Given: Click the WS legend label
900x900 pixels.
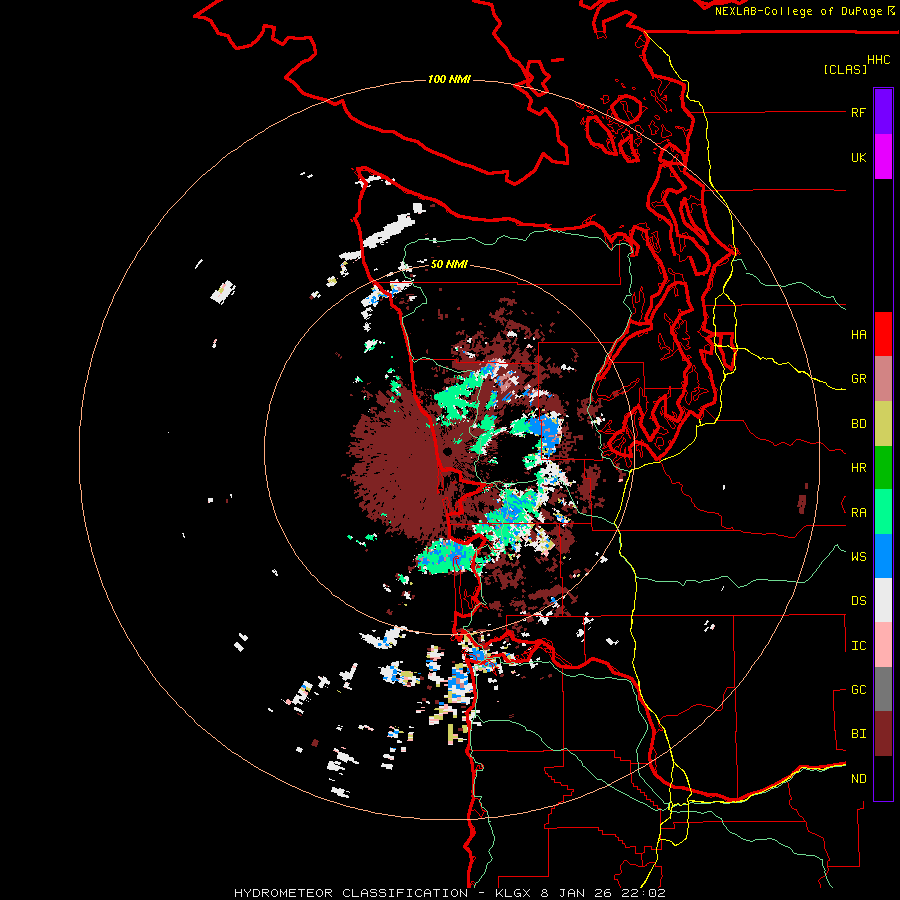Looking at the screenshot, I should point(858,557).
